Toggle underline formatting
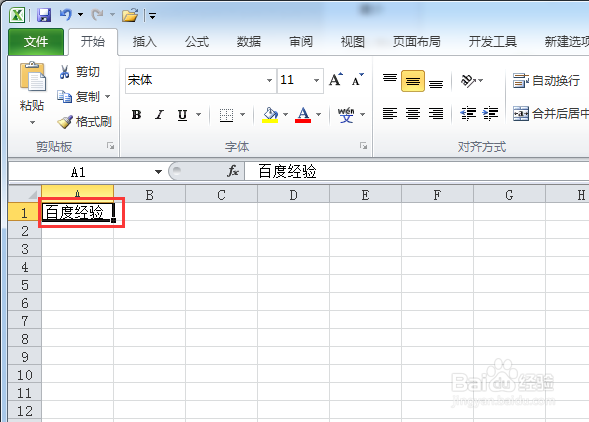 tap(183, 114)
